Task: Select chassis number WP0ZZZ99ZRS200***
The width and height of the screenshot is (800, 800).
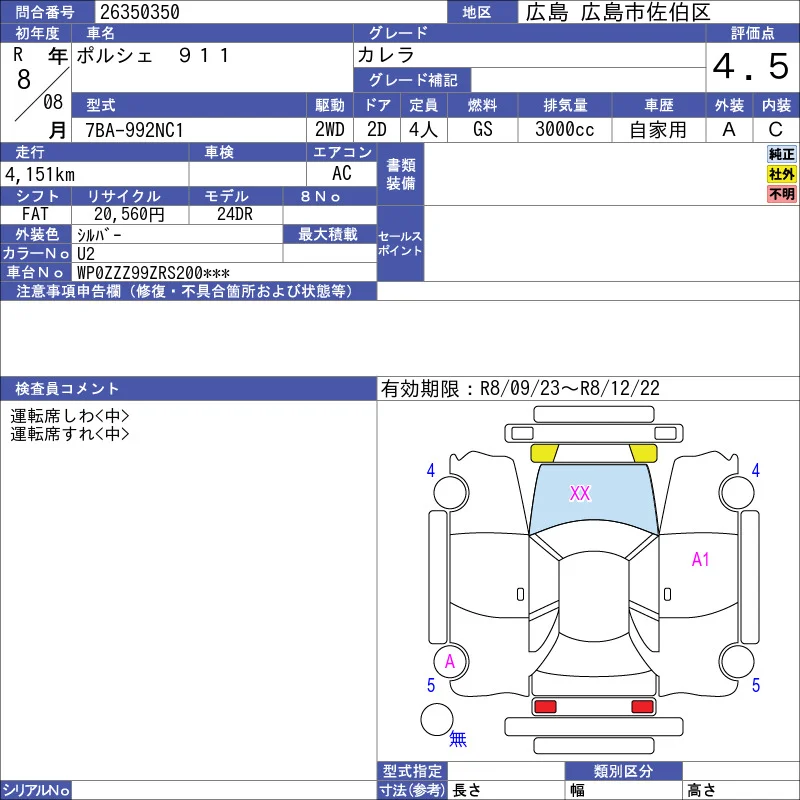Action: [153, 273]
